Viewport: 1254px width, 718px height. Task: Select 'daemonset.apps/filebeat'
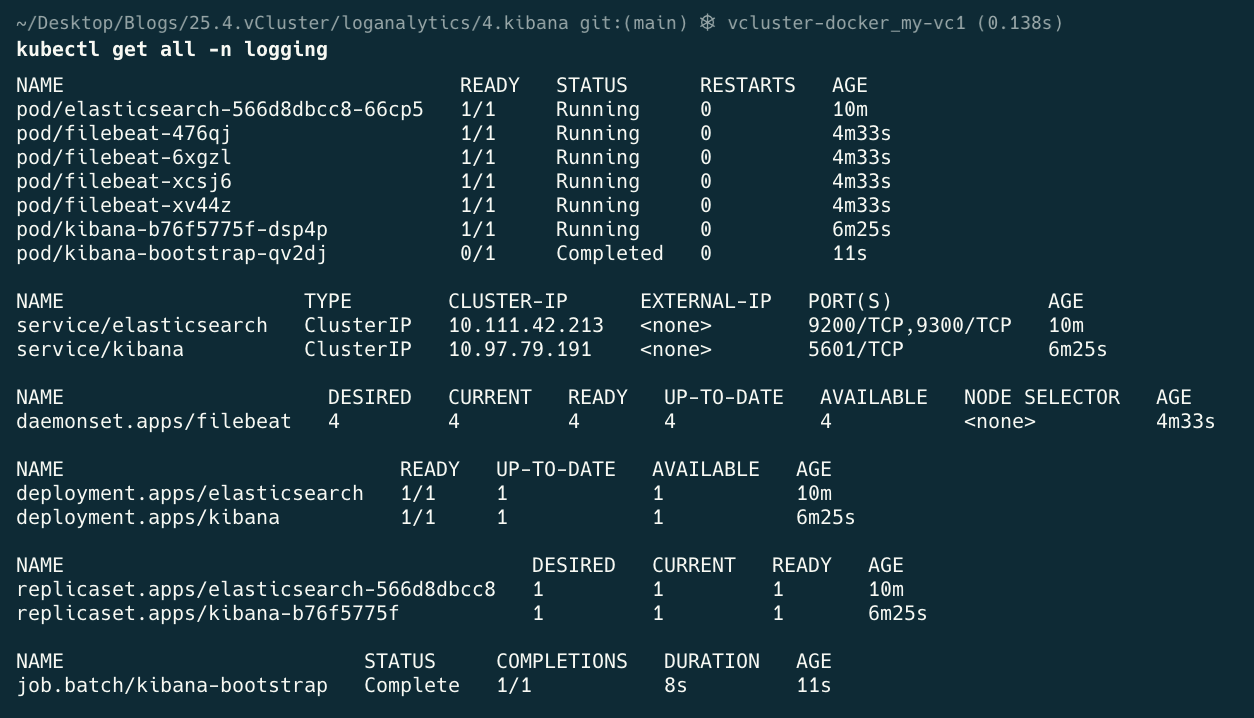(x=154, y=421)
